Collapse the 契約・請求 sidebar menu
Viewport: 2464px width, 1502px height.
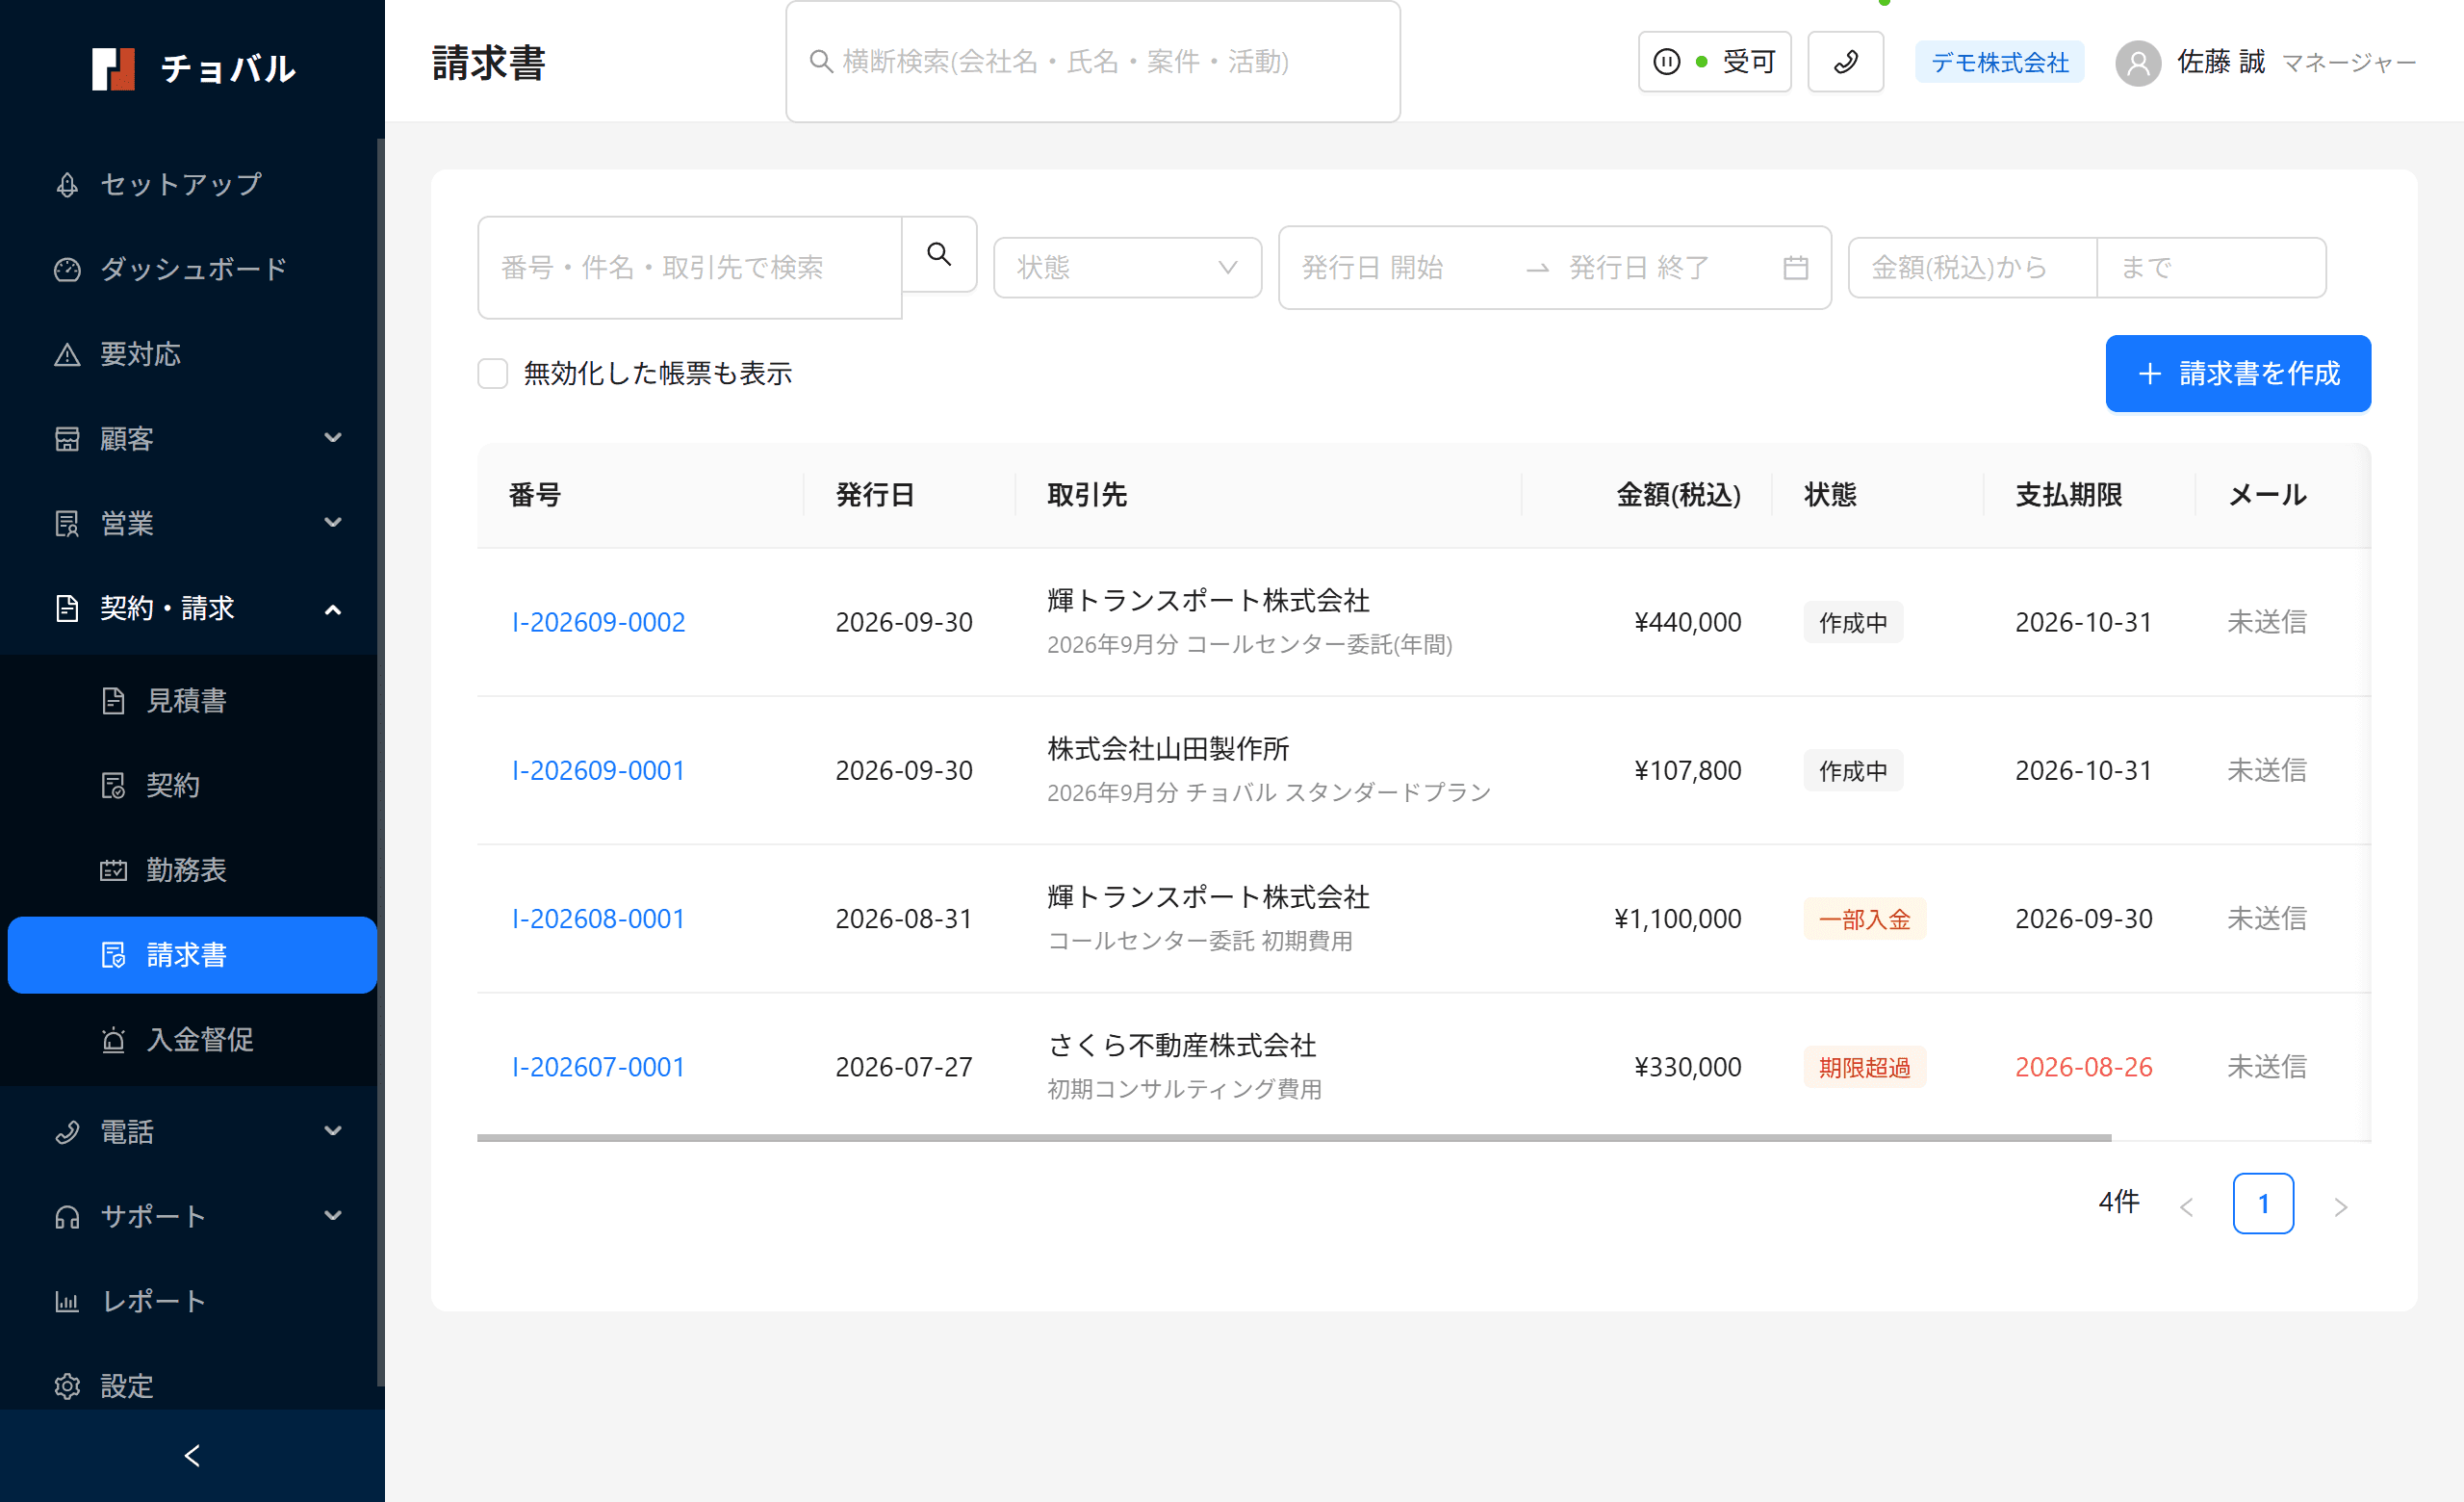point(192,608)
